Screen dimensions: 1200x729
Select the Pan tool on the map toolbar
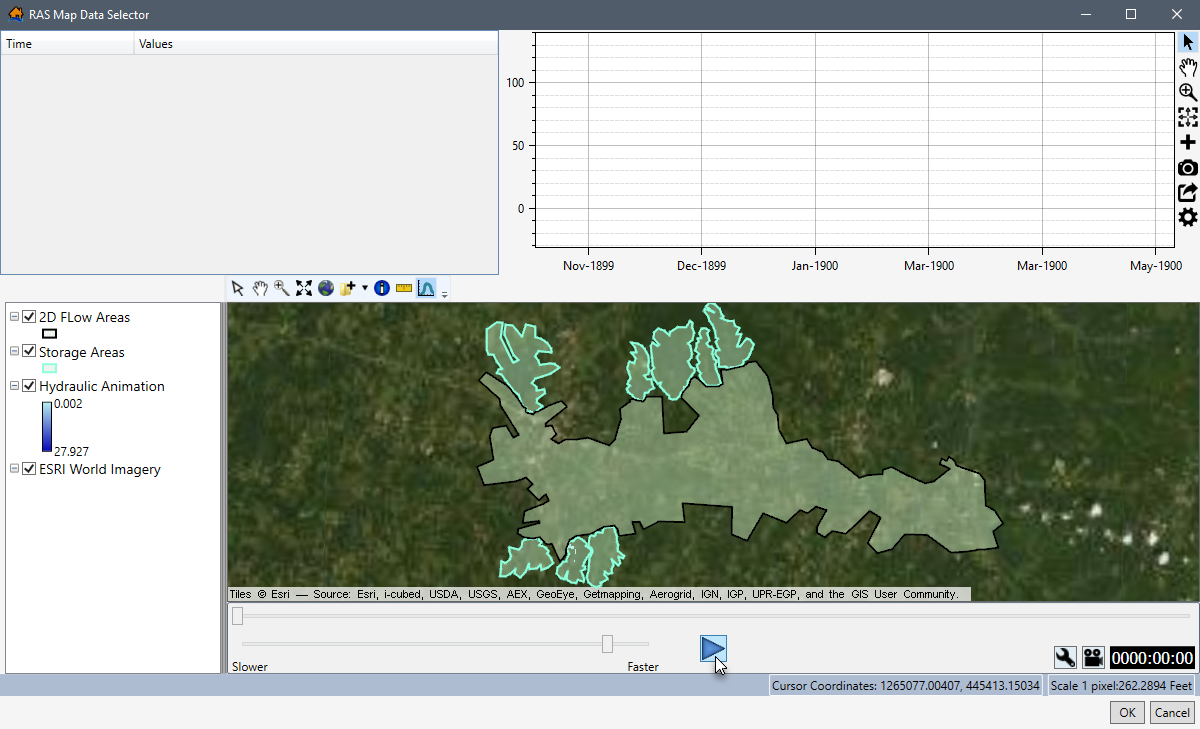pos(260,288)
